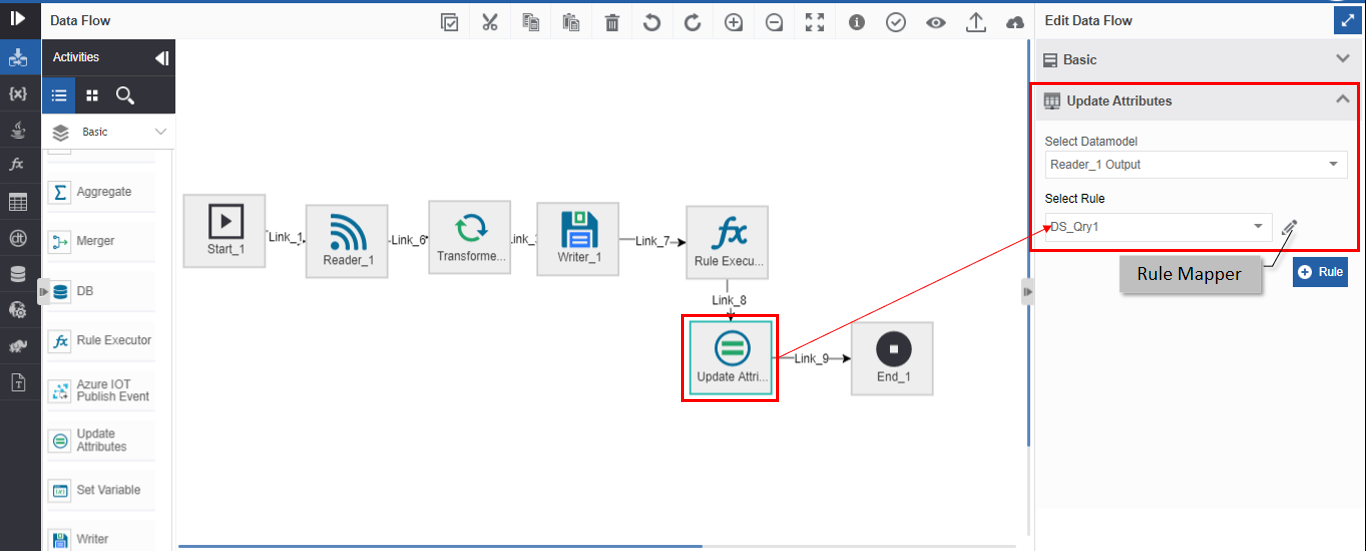The width and height of the screenshot is (1366, 551).
Task: Click the Copy icon in toolbar
Action: point(531,22)
